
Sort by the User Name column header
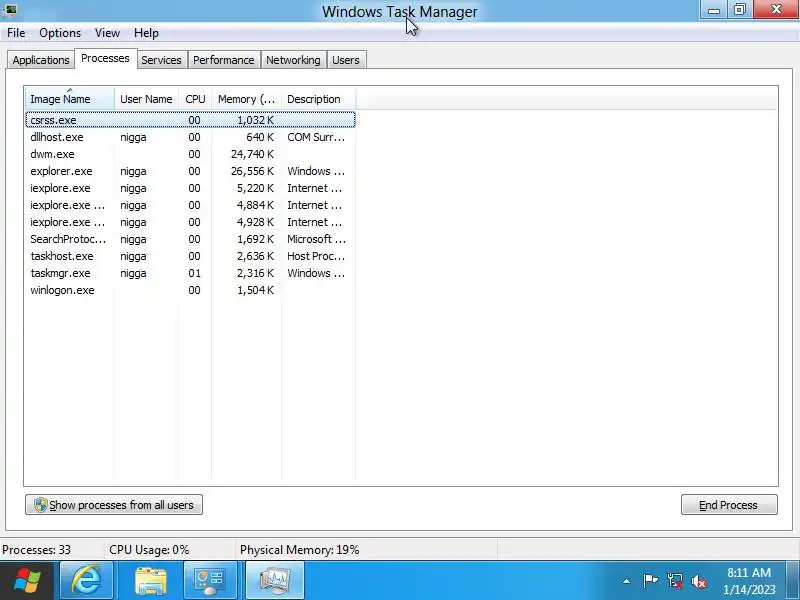146,99
